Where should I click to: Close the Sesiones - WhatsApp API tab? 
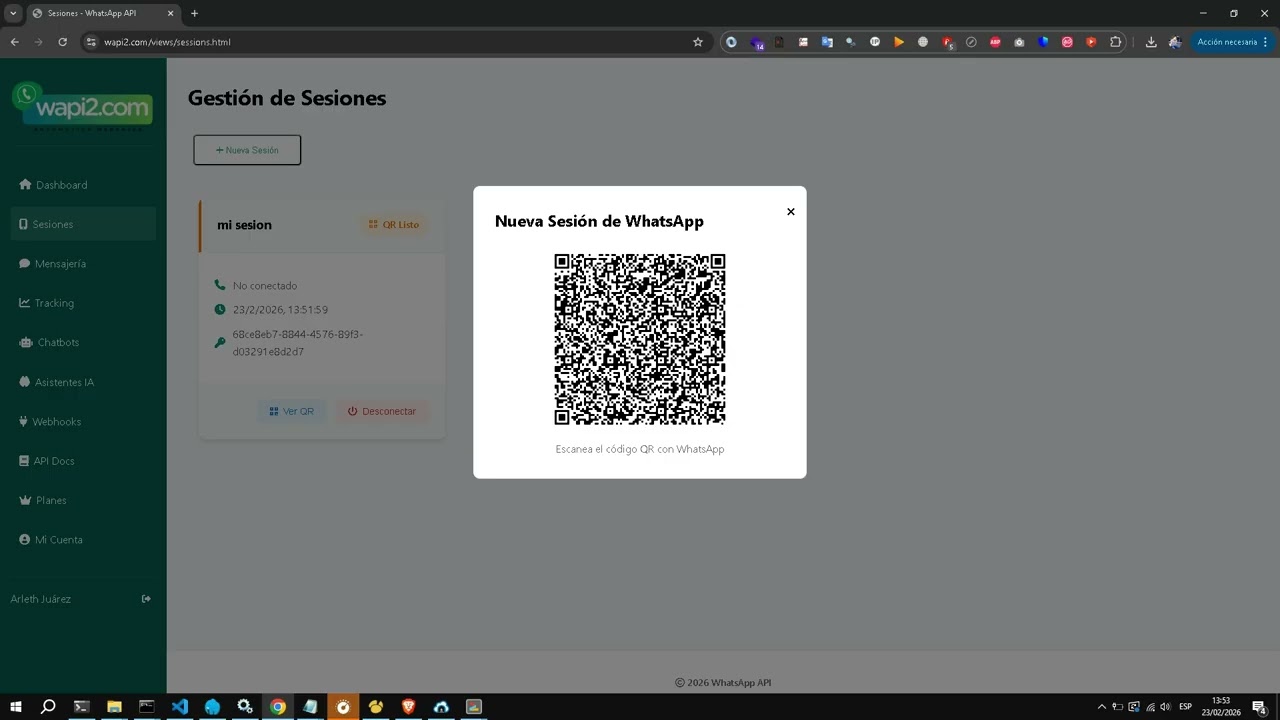click(x=170, y=13)
